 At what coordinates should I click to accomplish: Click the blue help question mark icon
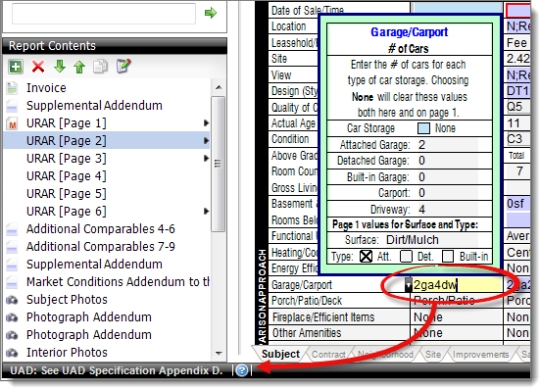pos(242,370)
